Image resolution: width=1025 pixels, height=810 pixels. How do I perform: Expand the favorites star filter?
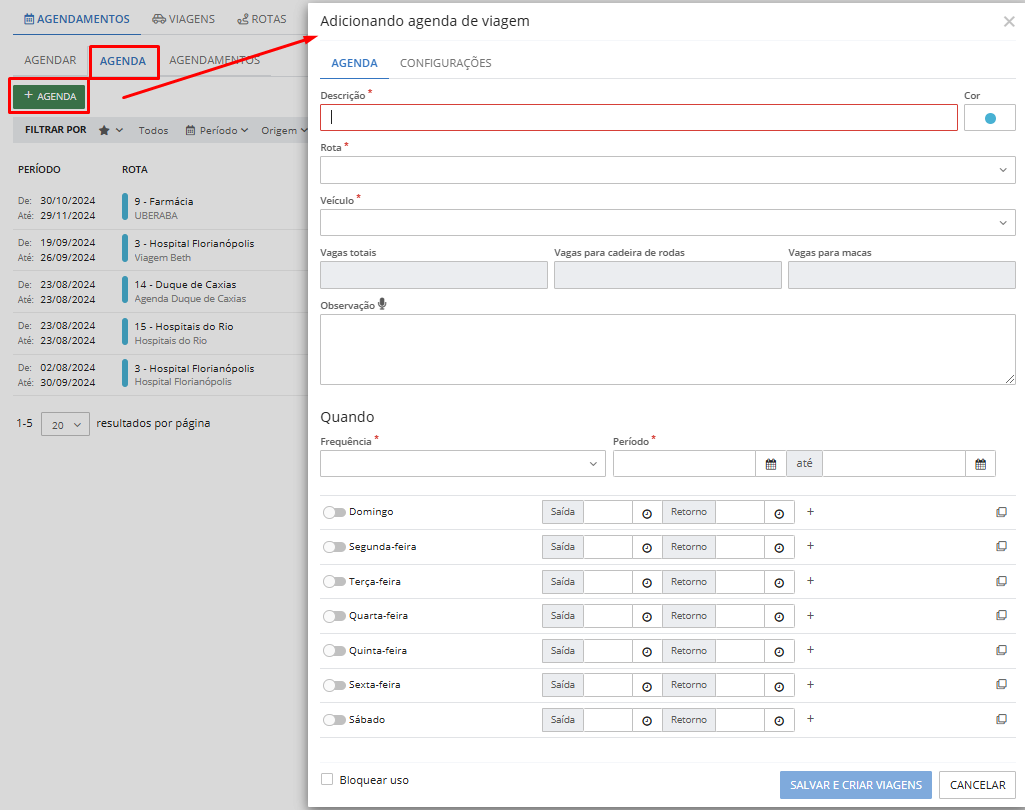[110, 130]
